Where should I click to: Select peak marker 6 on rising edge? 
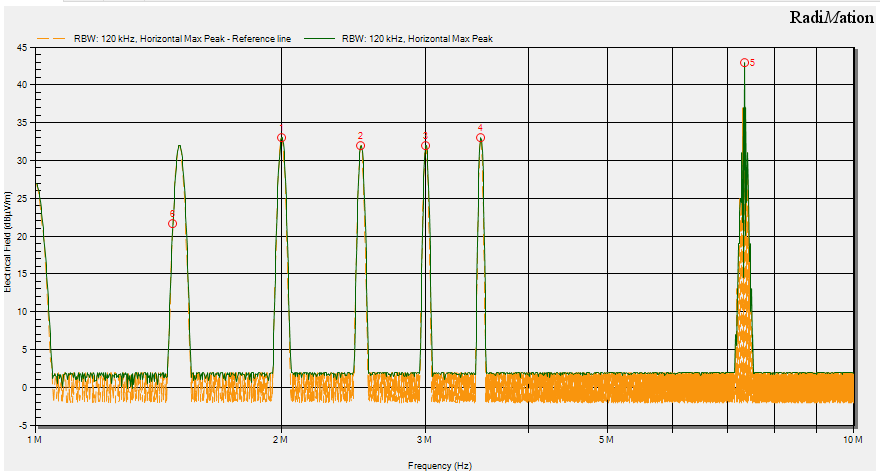tap(172, 224)
